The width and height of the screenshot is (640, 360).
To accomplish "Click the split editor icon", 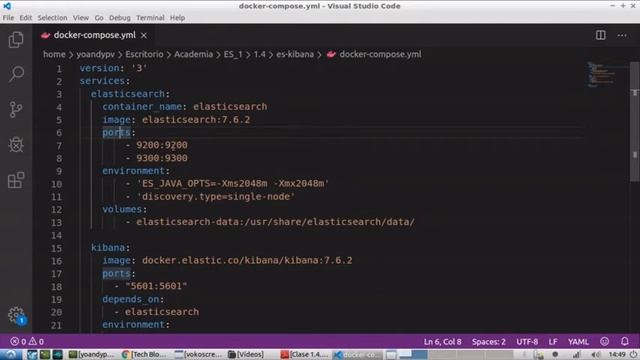I will point(600,36).
